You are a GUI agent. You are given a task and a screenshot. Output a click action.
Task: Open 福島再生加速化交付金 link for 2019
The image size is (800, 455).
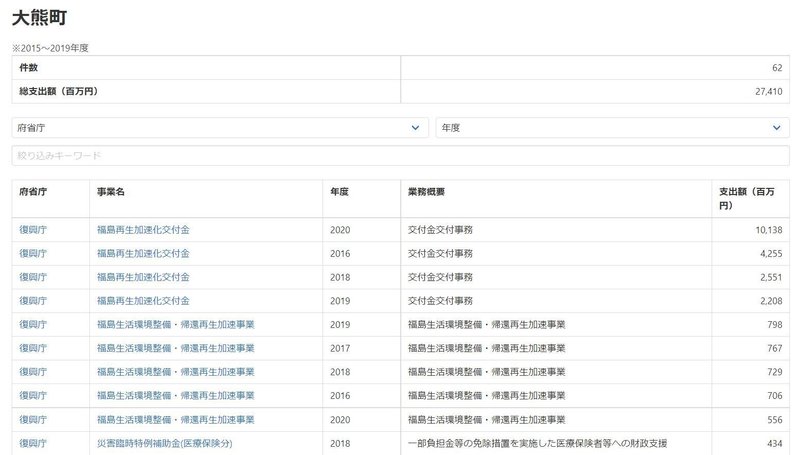click(x=143, y=301)
